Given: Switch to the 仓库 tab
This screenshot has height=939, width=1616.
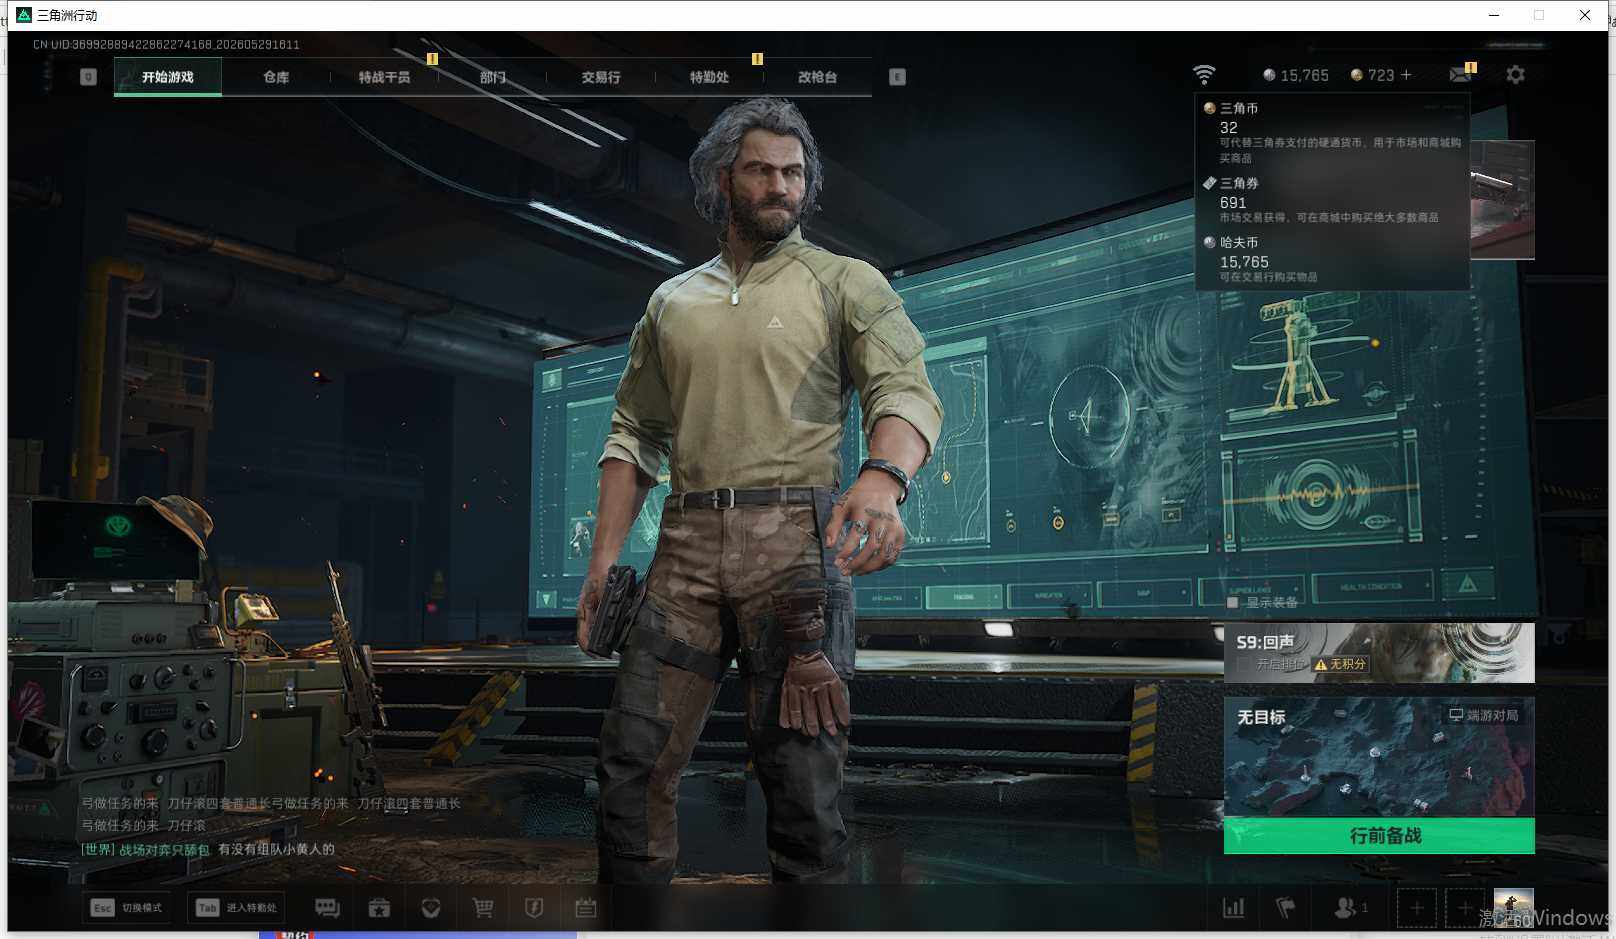Looking at the screenshot, I should click(276, 77).
